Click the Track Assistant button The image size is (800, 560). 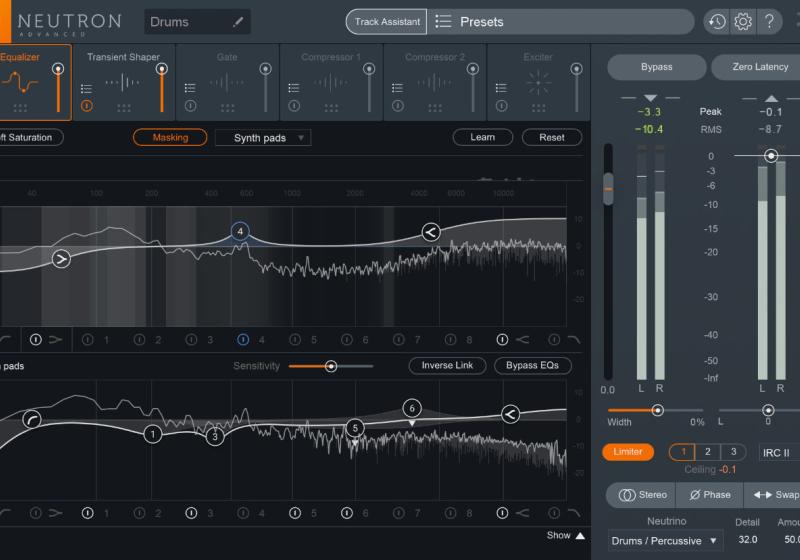tap(387, 22)
